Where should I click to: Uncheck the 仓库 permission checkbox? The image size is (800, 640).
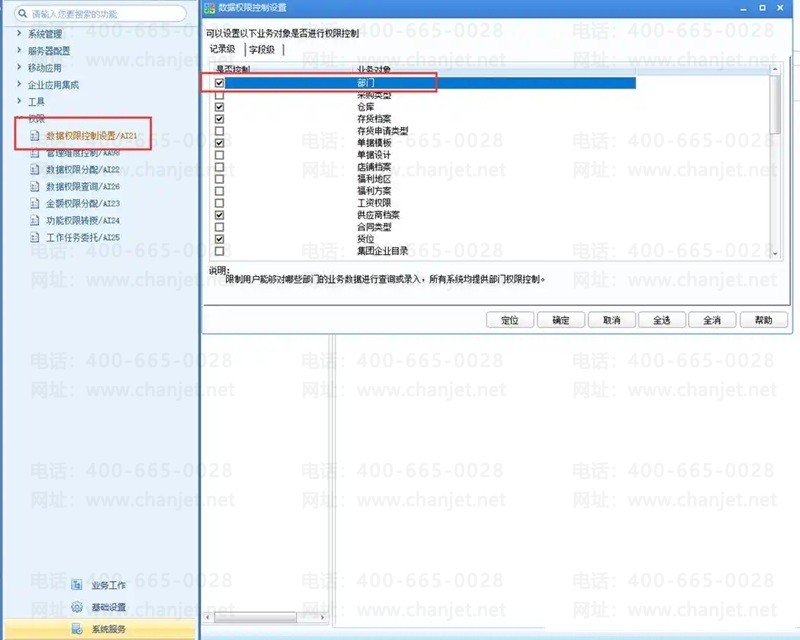[x=219, y=107]
